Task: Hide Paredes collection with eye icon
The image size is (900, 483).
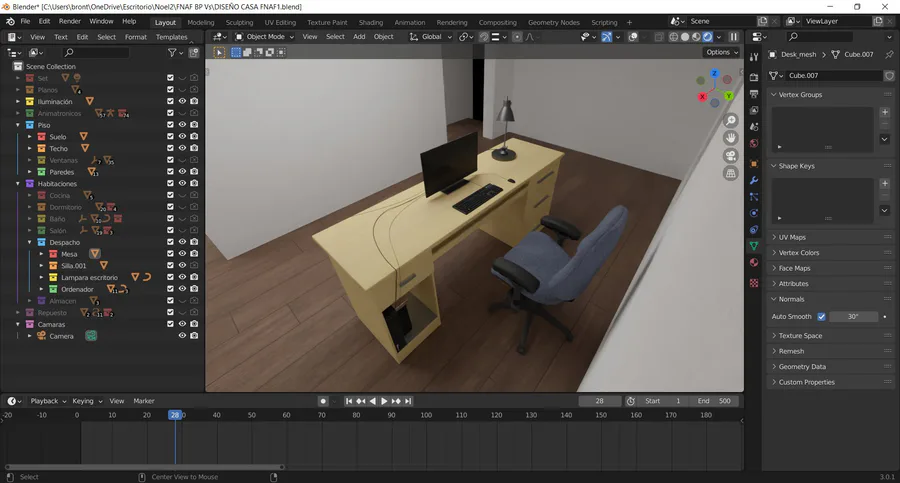Action: tap(182, 171)
